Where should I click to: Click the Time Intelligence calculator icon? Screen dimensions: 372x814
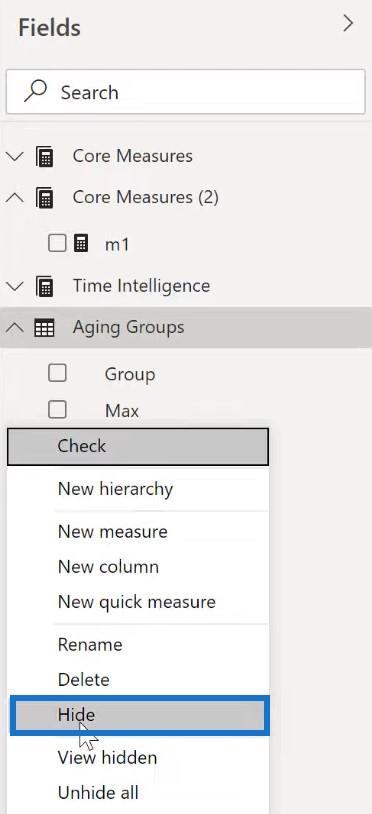click(45, 287)
